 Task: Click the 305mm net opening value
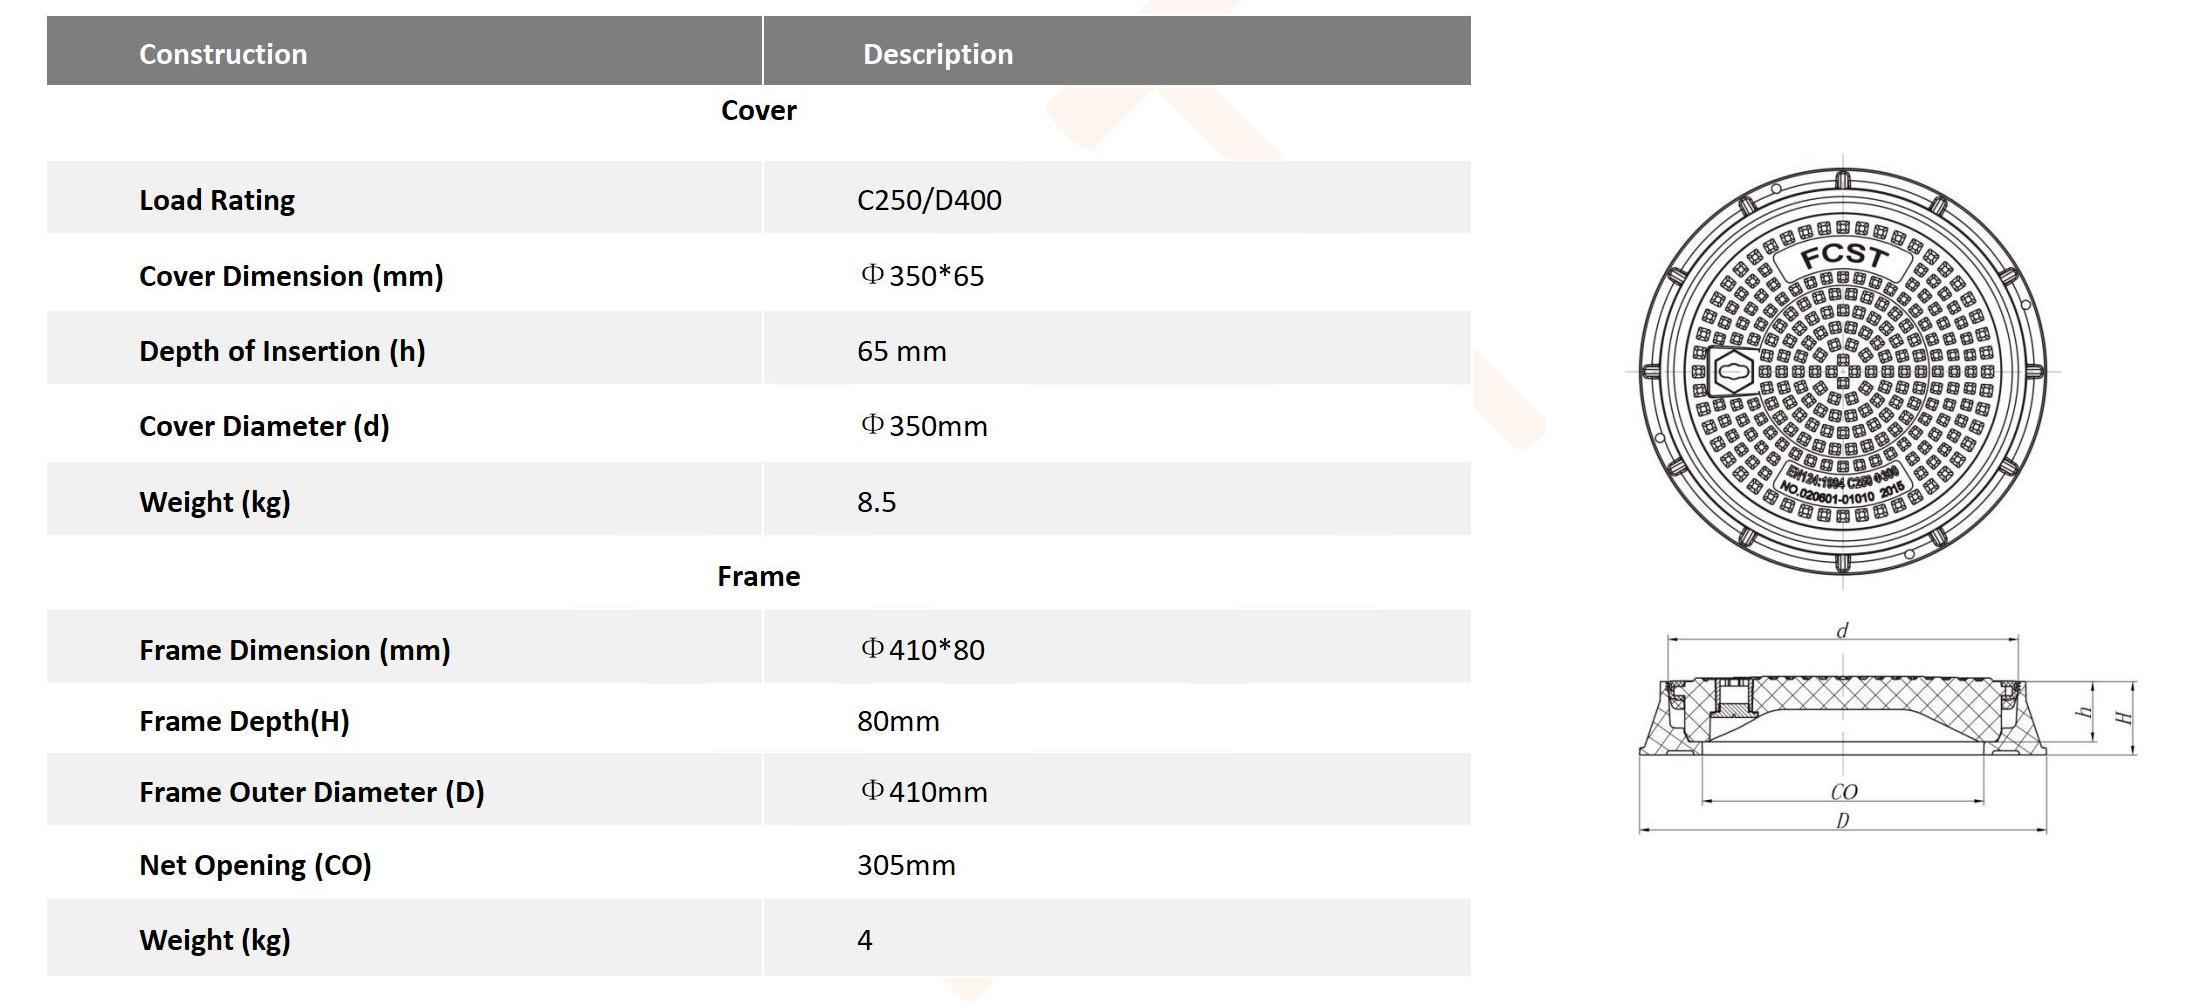click(x=906, y=865)
